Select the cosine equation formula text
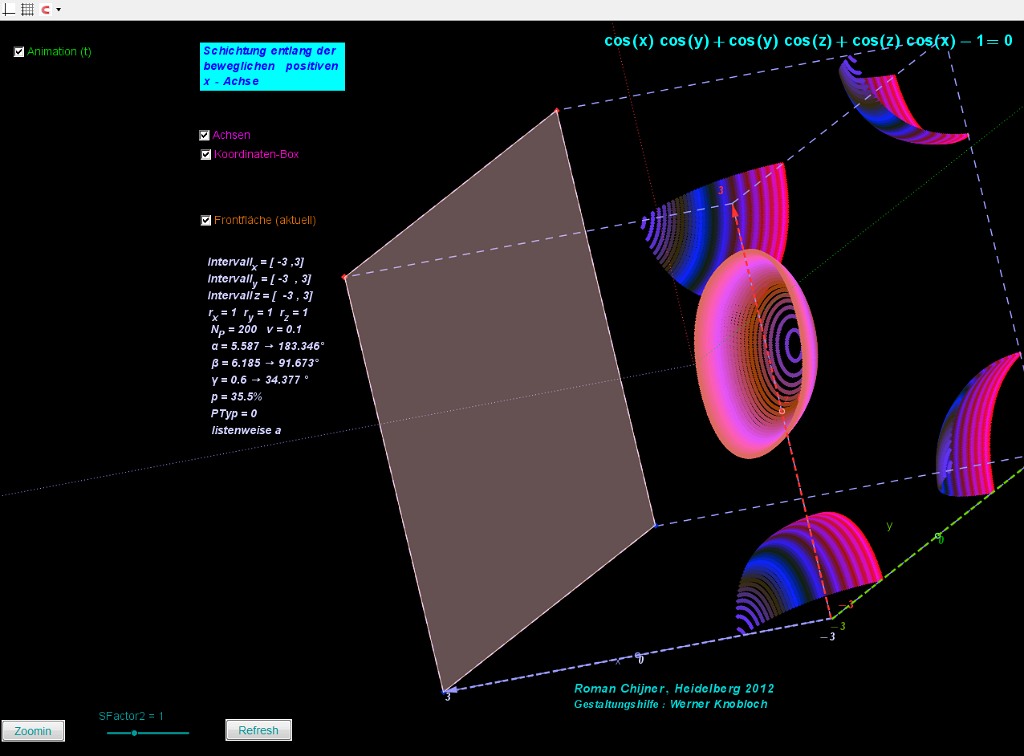Viewport: 1024px width, 756px height. (x=807, y=41)
